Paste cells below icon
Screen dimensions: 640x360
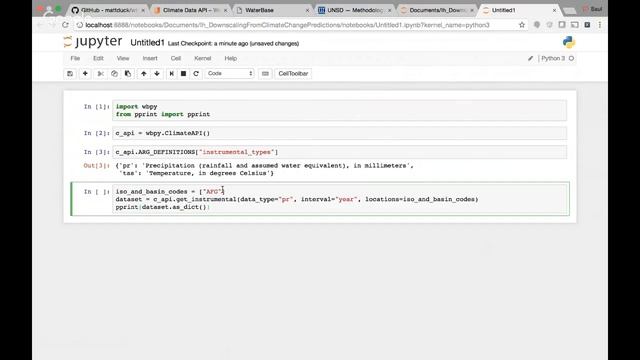click(x=128, y=73)
